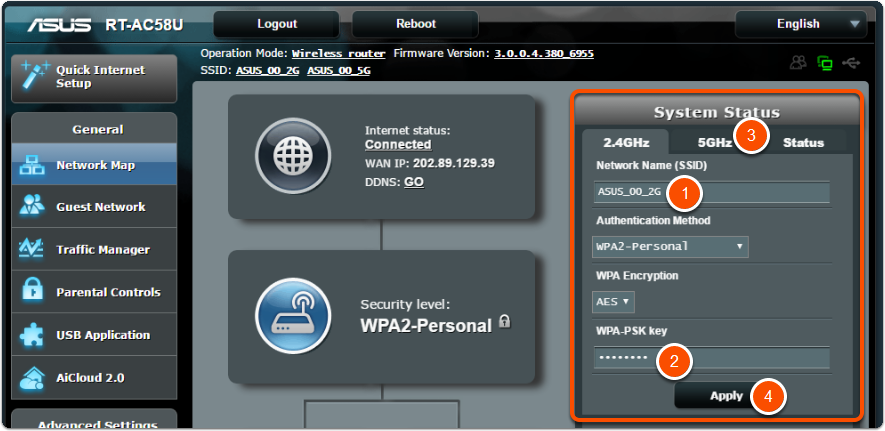Open Parental Controls in the sidebar
This screenshot has height=431, width=885.
(94, 292)
